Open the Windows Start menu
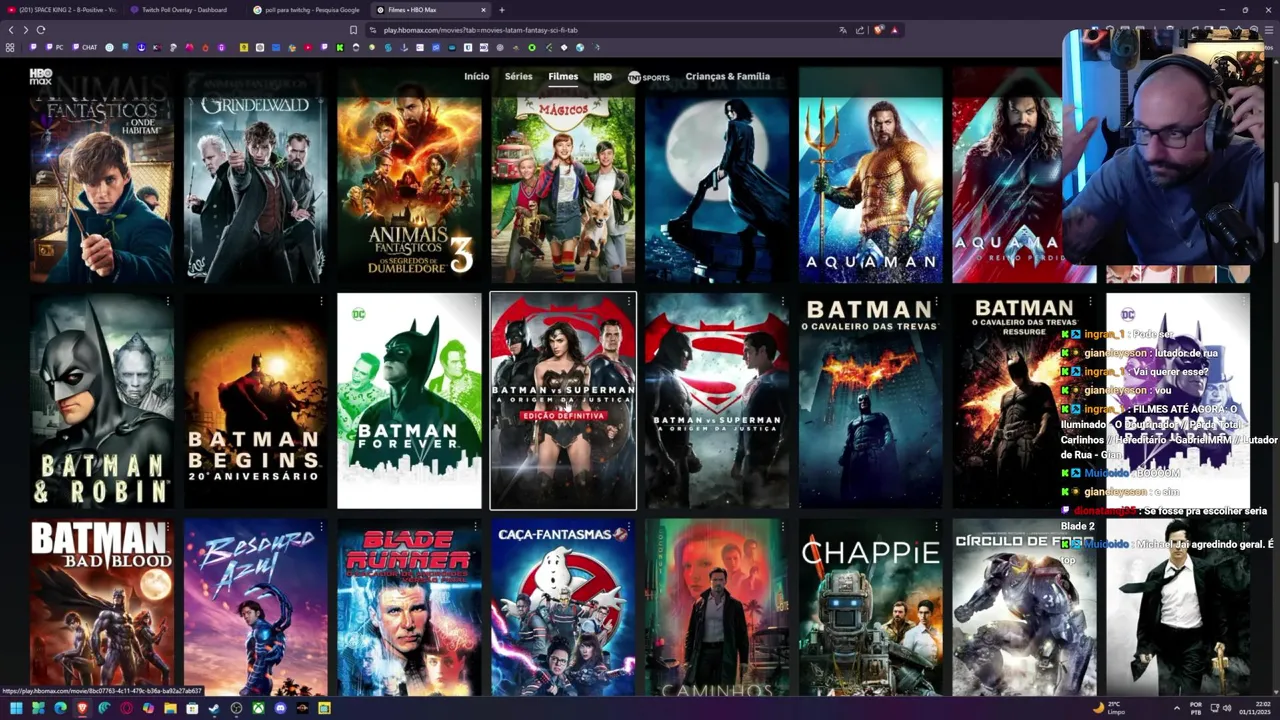Image resolution: width=1280 pixels, height=720 pixels. pyautogui.click(x=16, y=708)
